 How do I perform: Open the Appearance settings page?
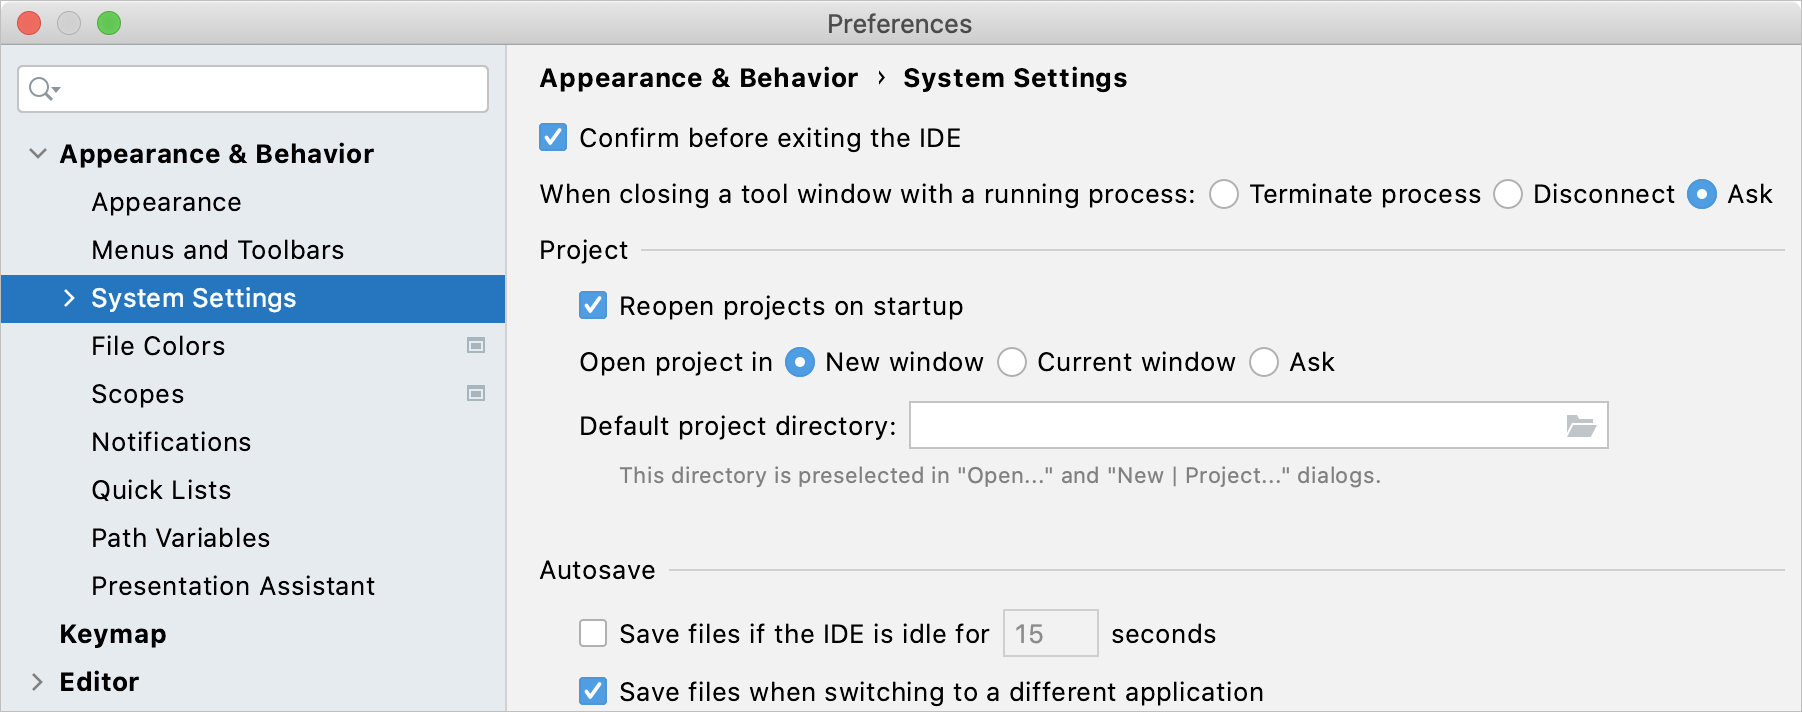(166, 201)
